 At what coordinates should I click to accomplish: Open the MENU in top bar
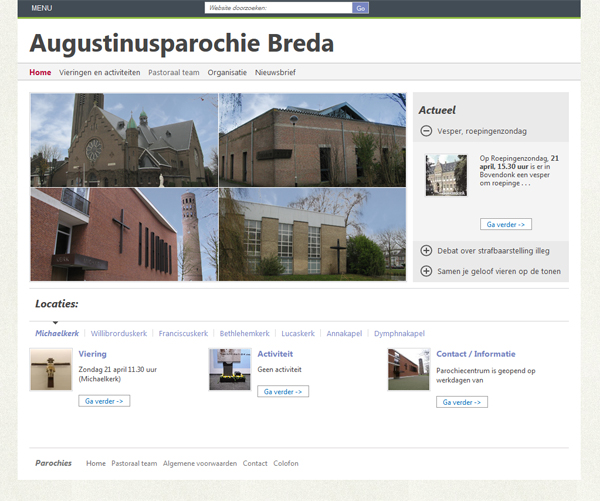click(43, 8)
